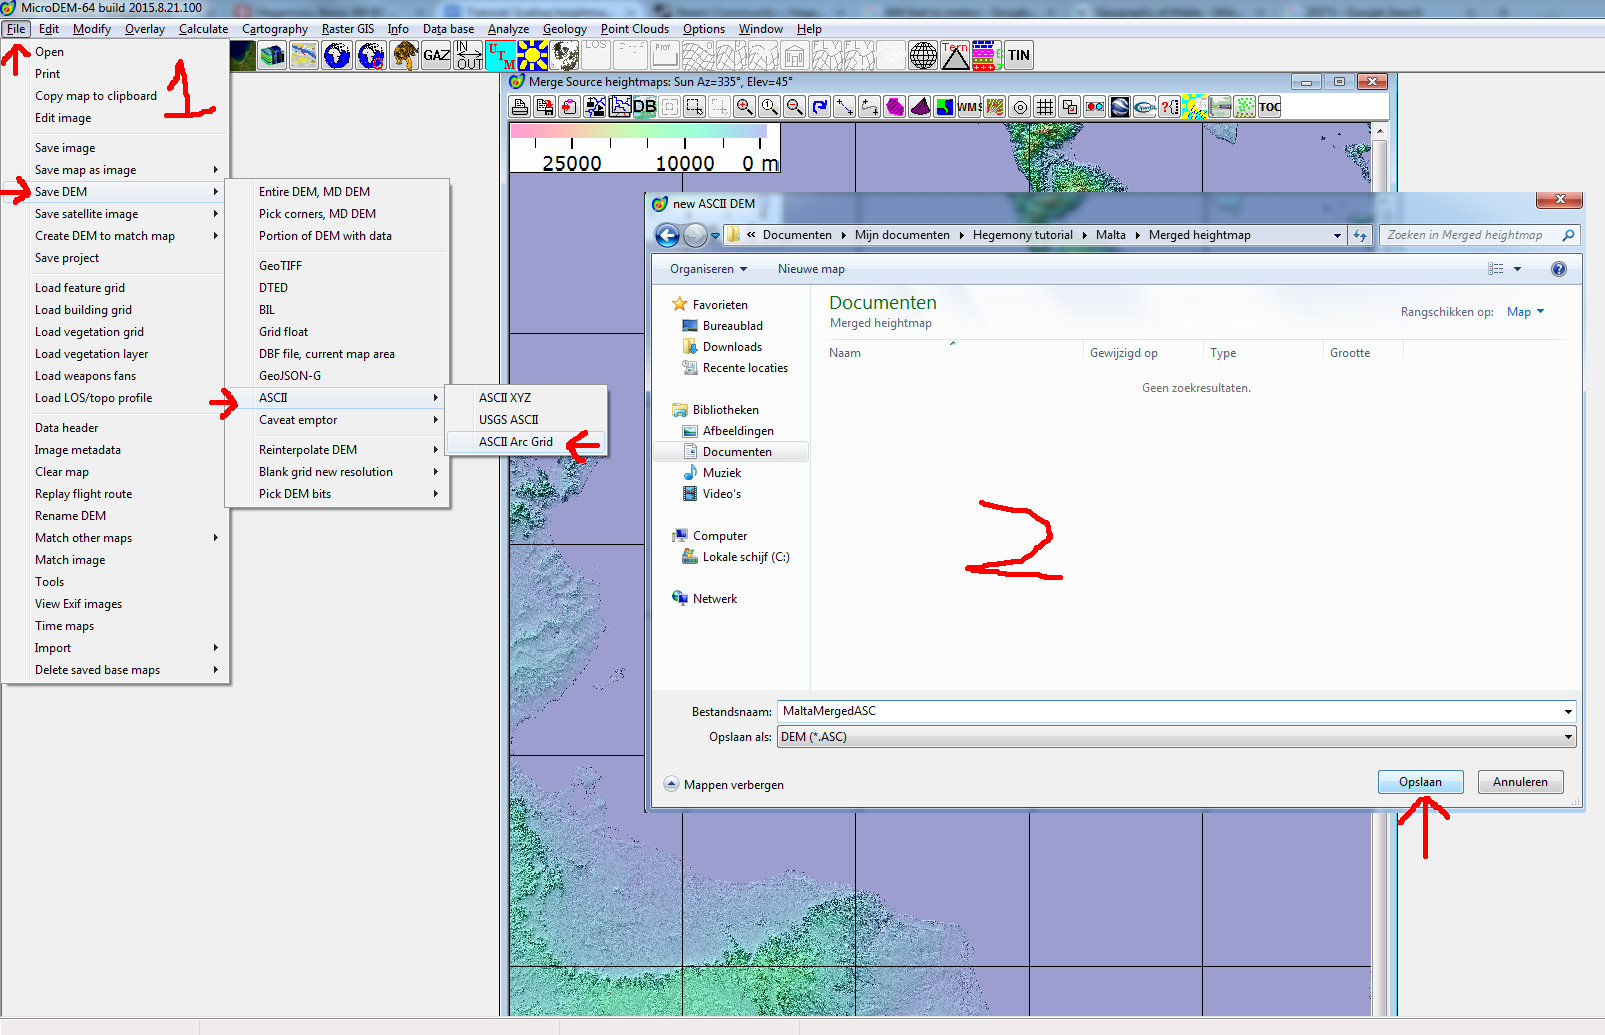The width and height of the screenshot is (1605, 1035).
Task: Select Copy map to clipboard
Action: click(118, 96)
